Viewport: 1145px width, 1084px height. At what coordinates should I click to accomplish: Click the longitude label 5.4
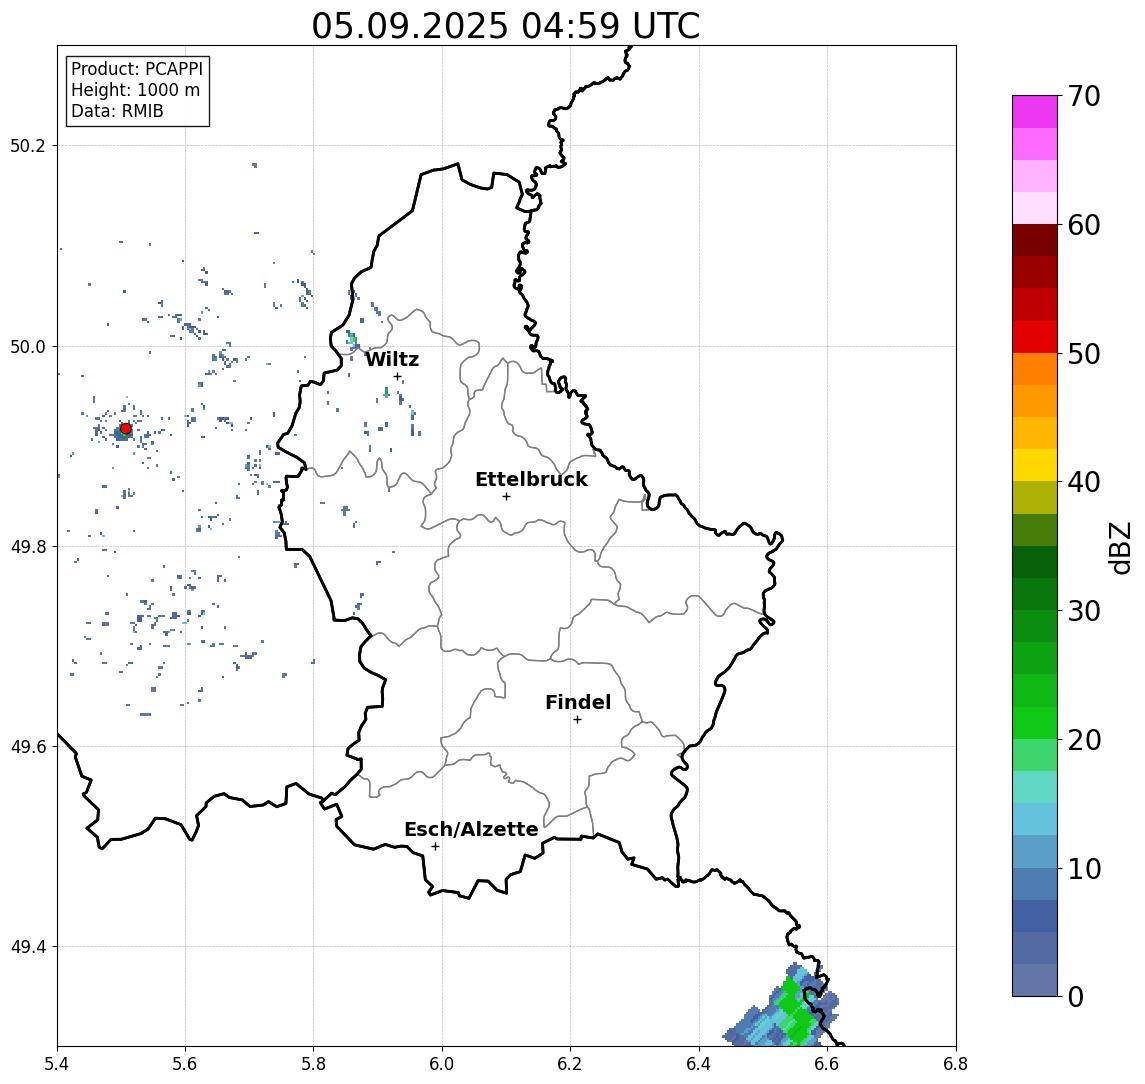tap(57, 1064)
